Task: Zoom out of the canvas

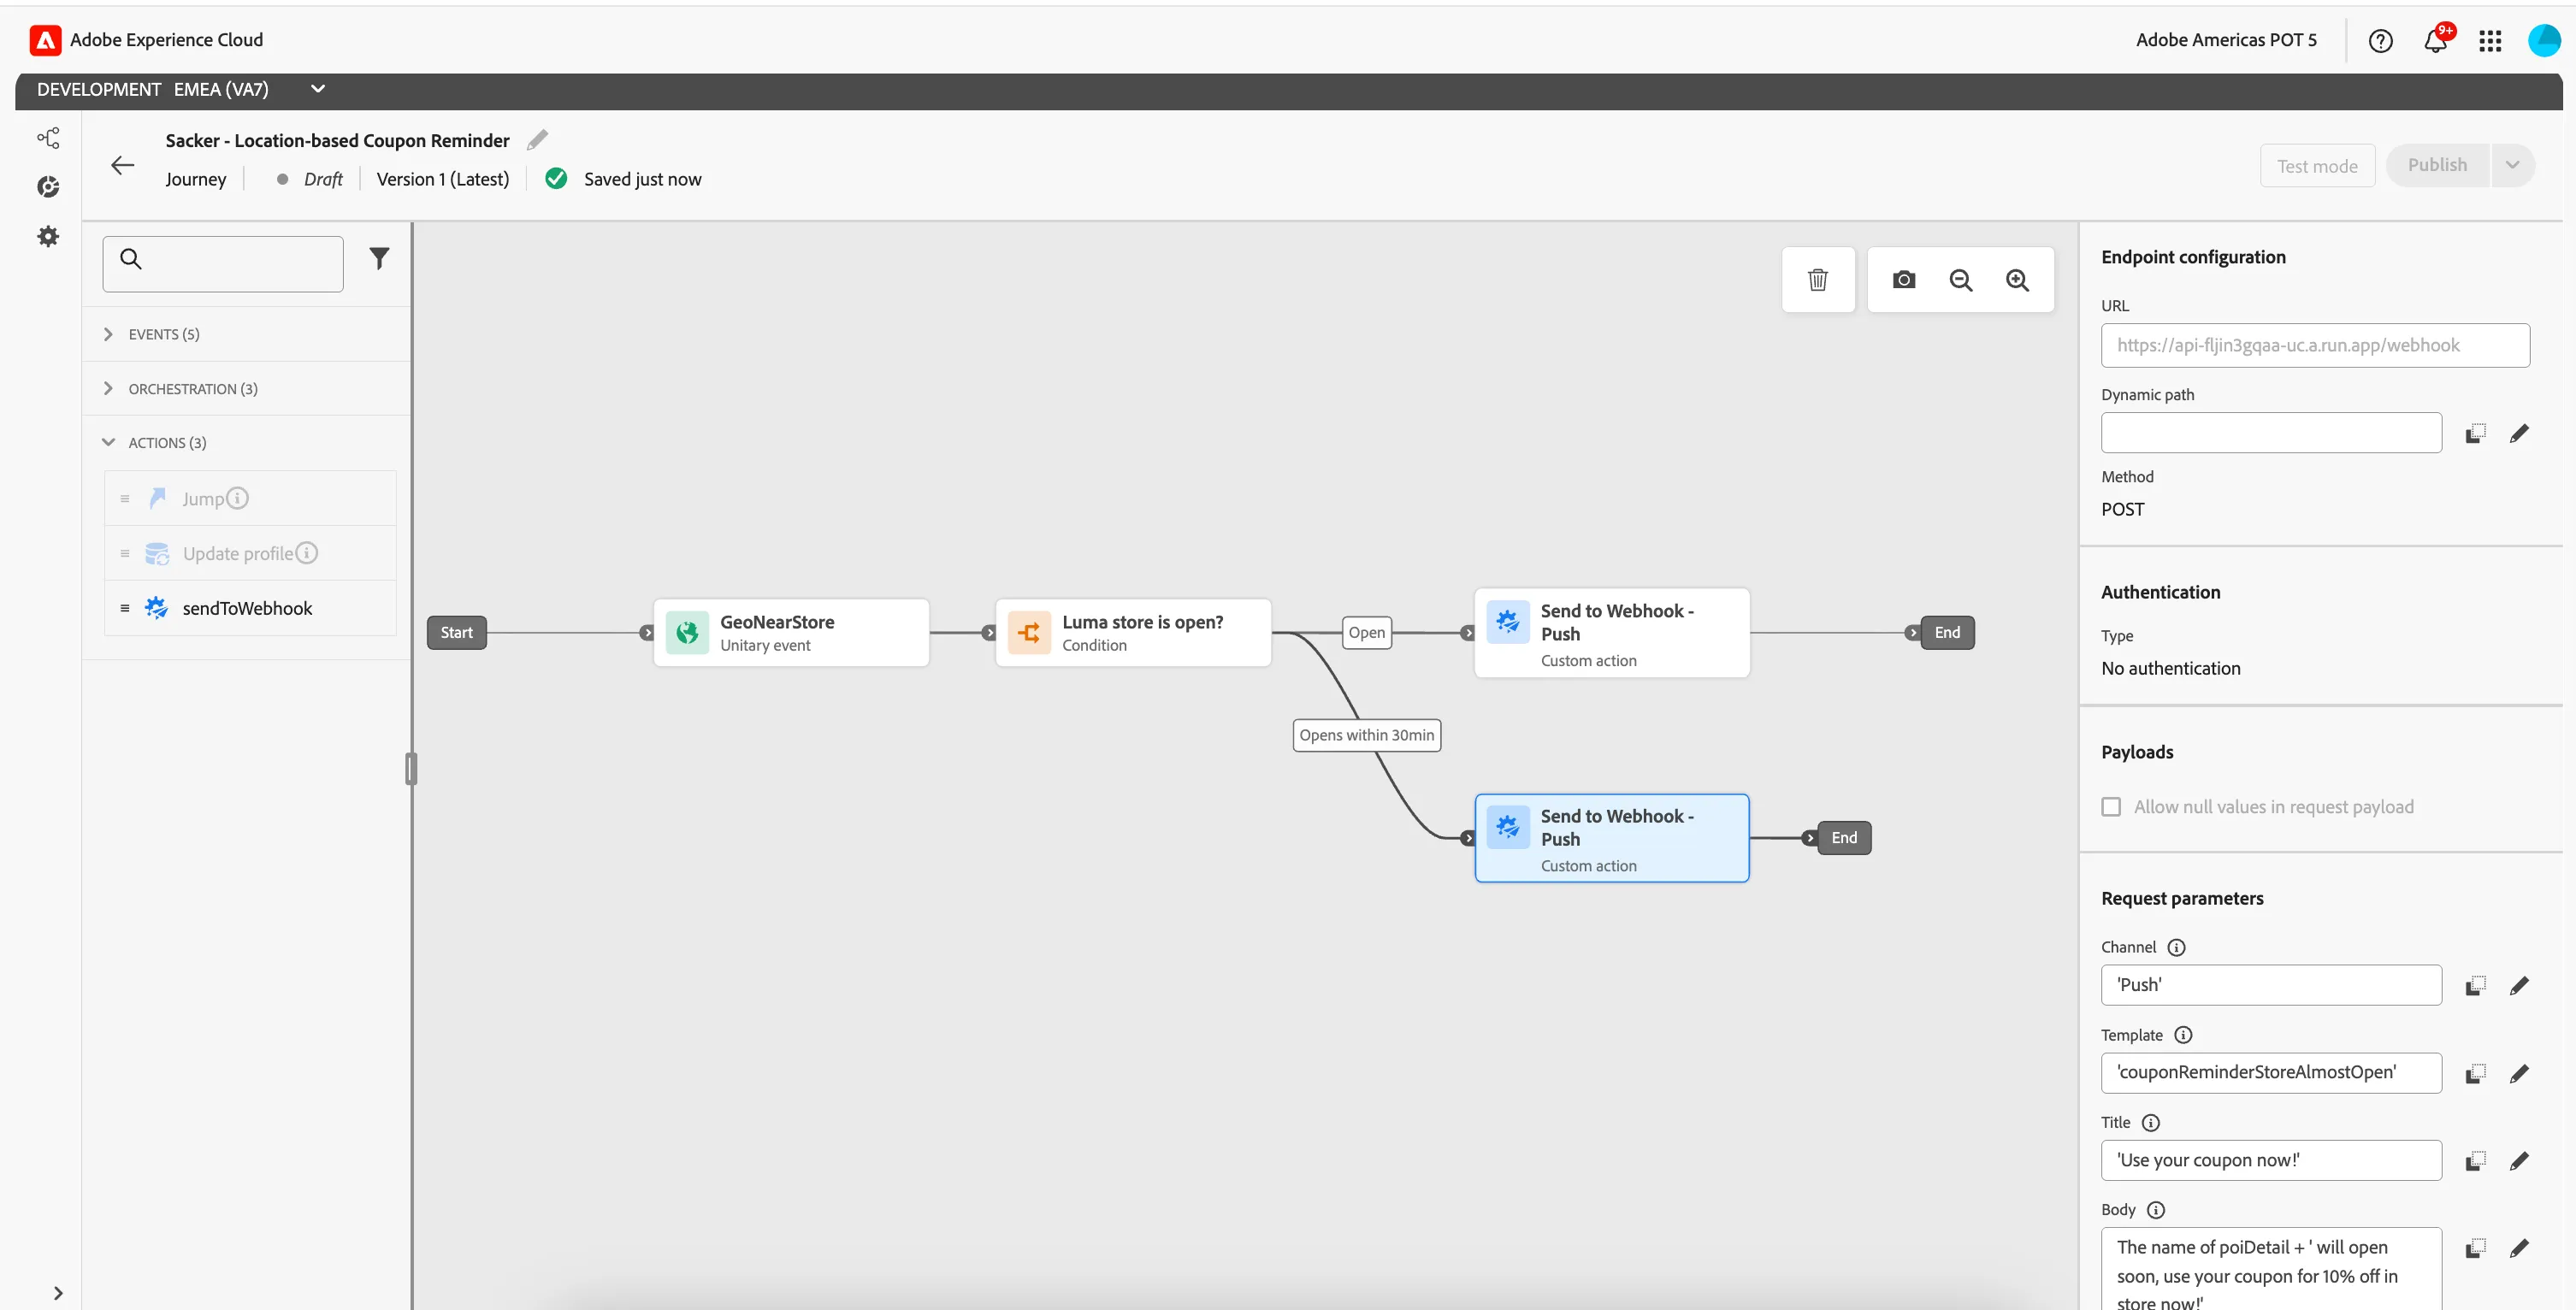Action: coord(1961,280)
